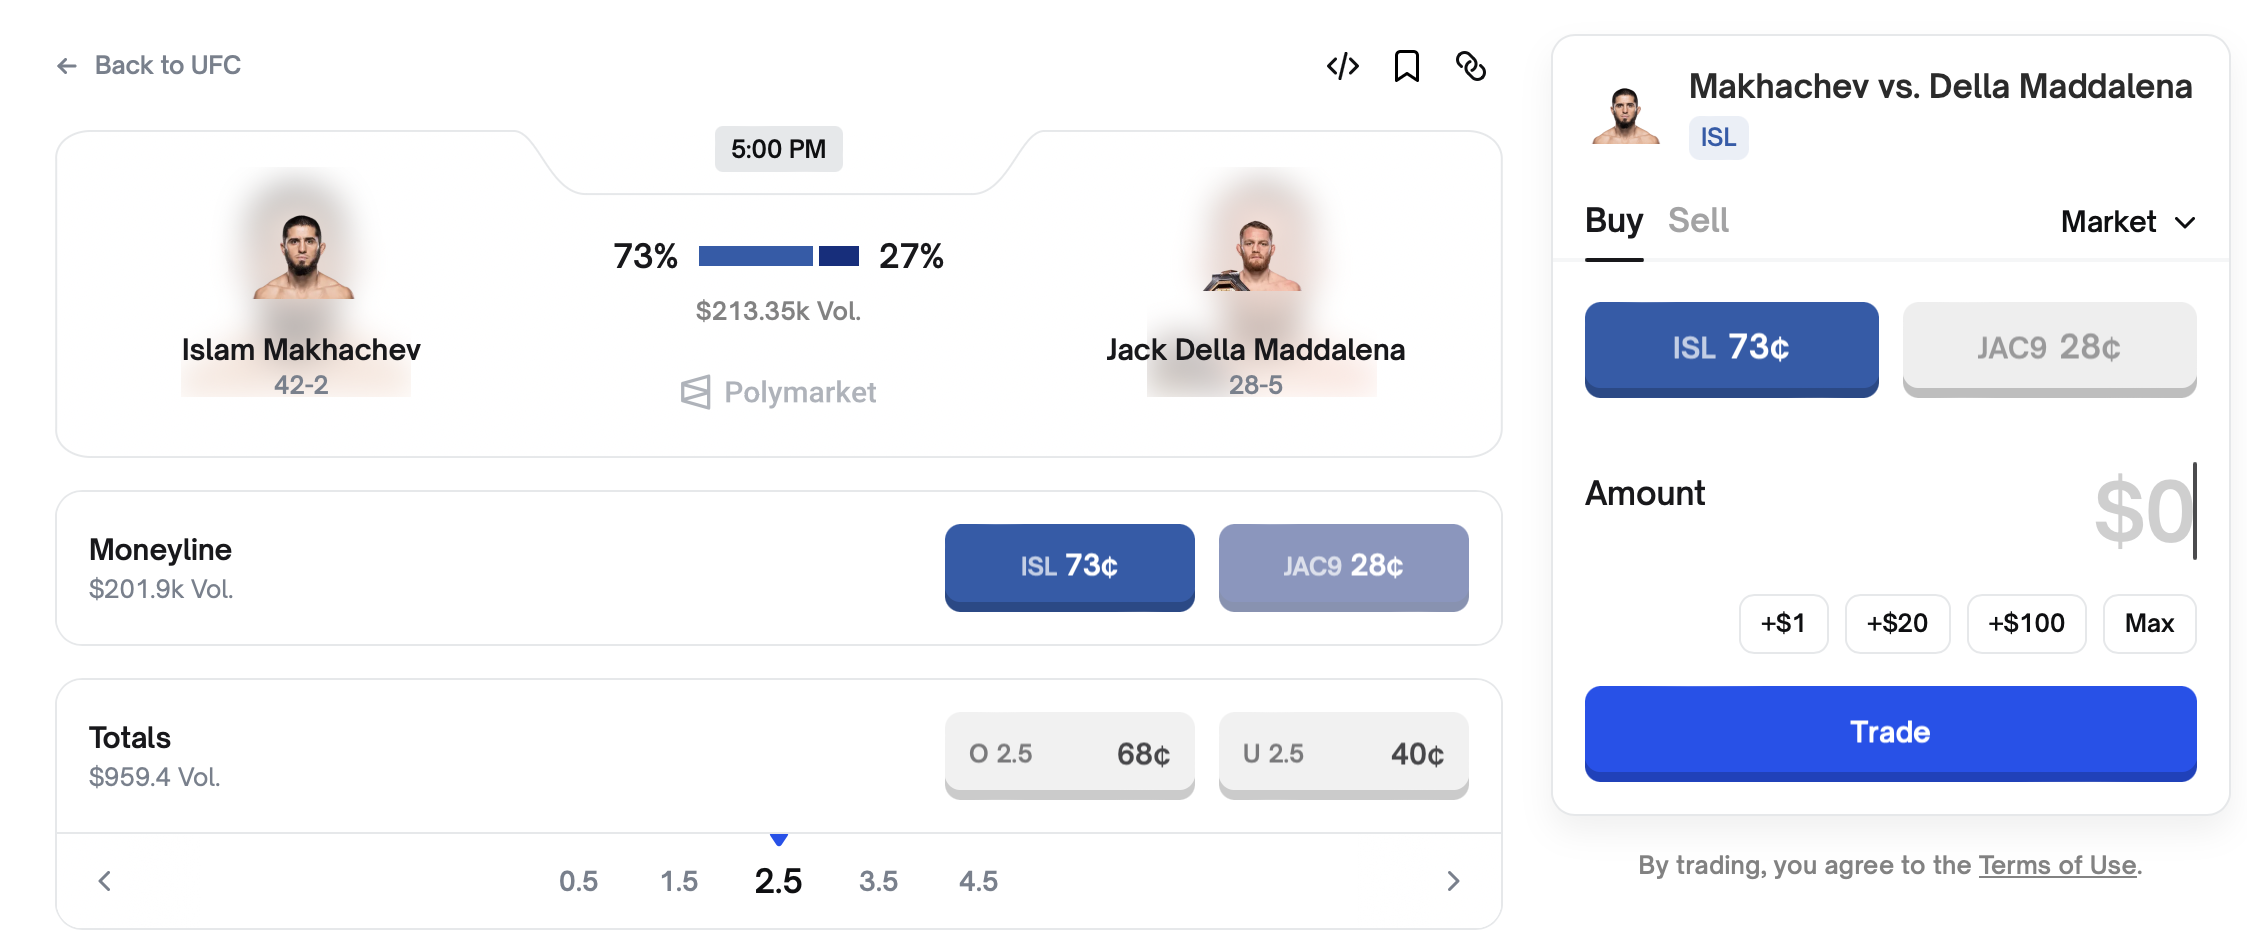Viewport: 2247px width, 952px height.
Task: Click the Makhachev avatar in trade panel
Action: 1625,115
